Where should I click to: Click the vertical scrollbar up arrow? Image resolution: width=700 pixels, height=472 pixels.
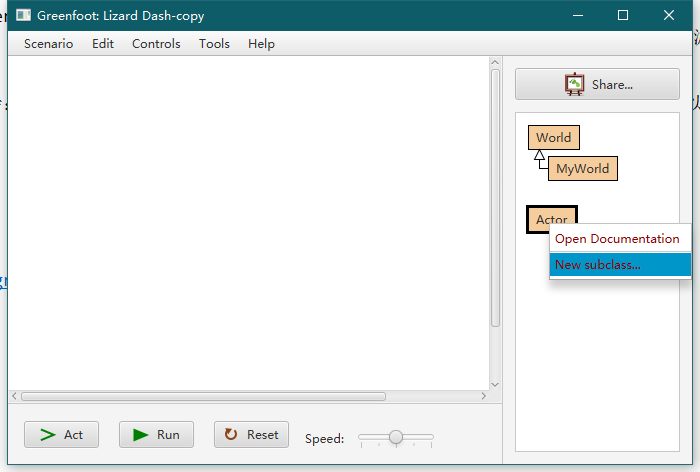click(495, 63)
